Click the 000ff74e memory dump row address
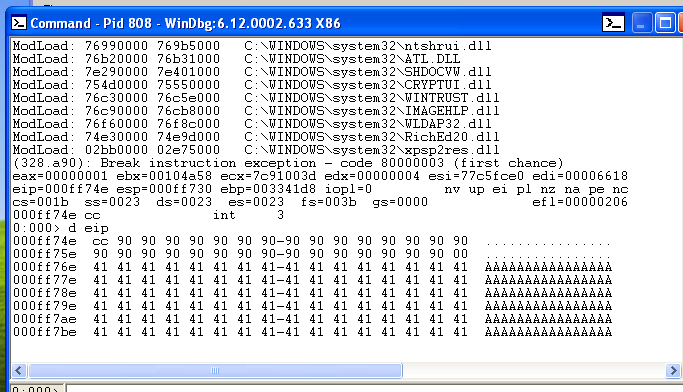 coord(44,241)
